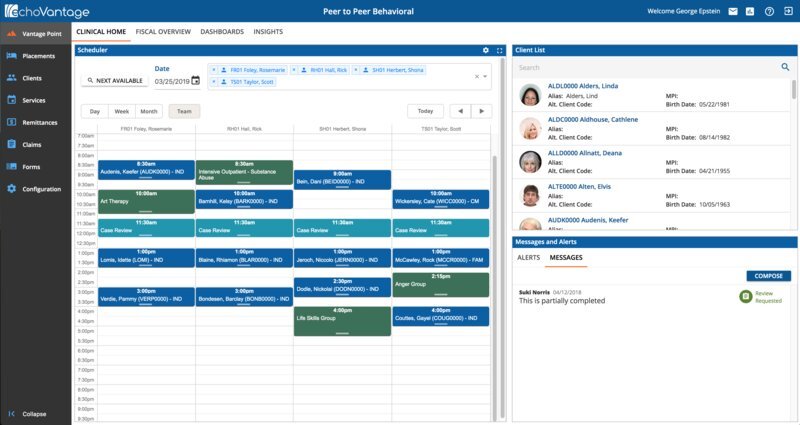Select the Team view toggle
The height and width of the screenshot is (425, 800).
(x=184, y=111)
